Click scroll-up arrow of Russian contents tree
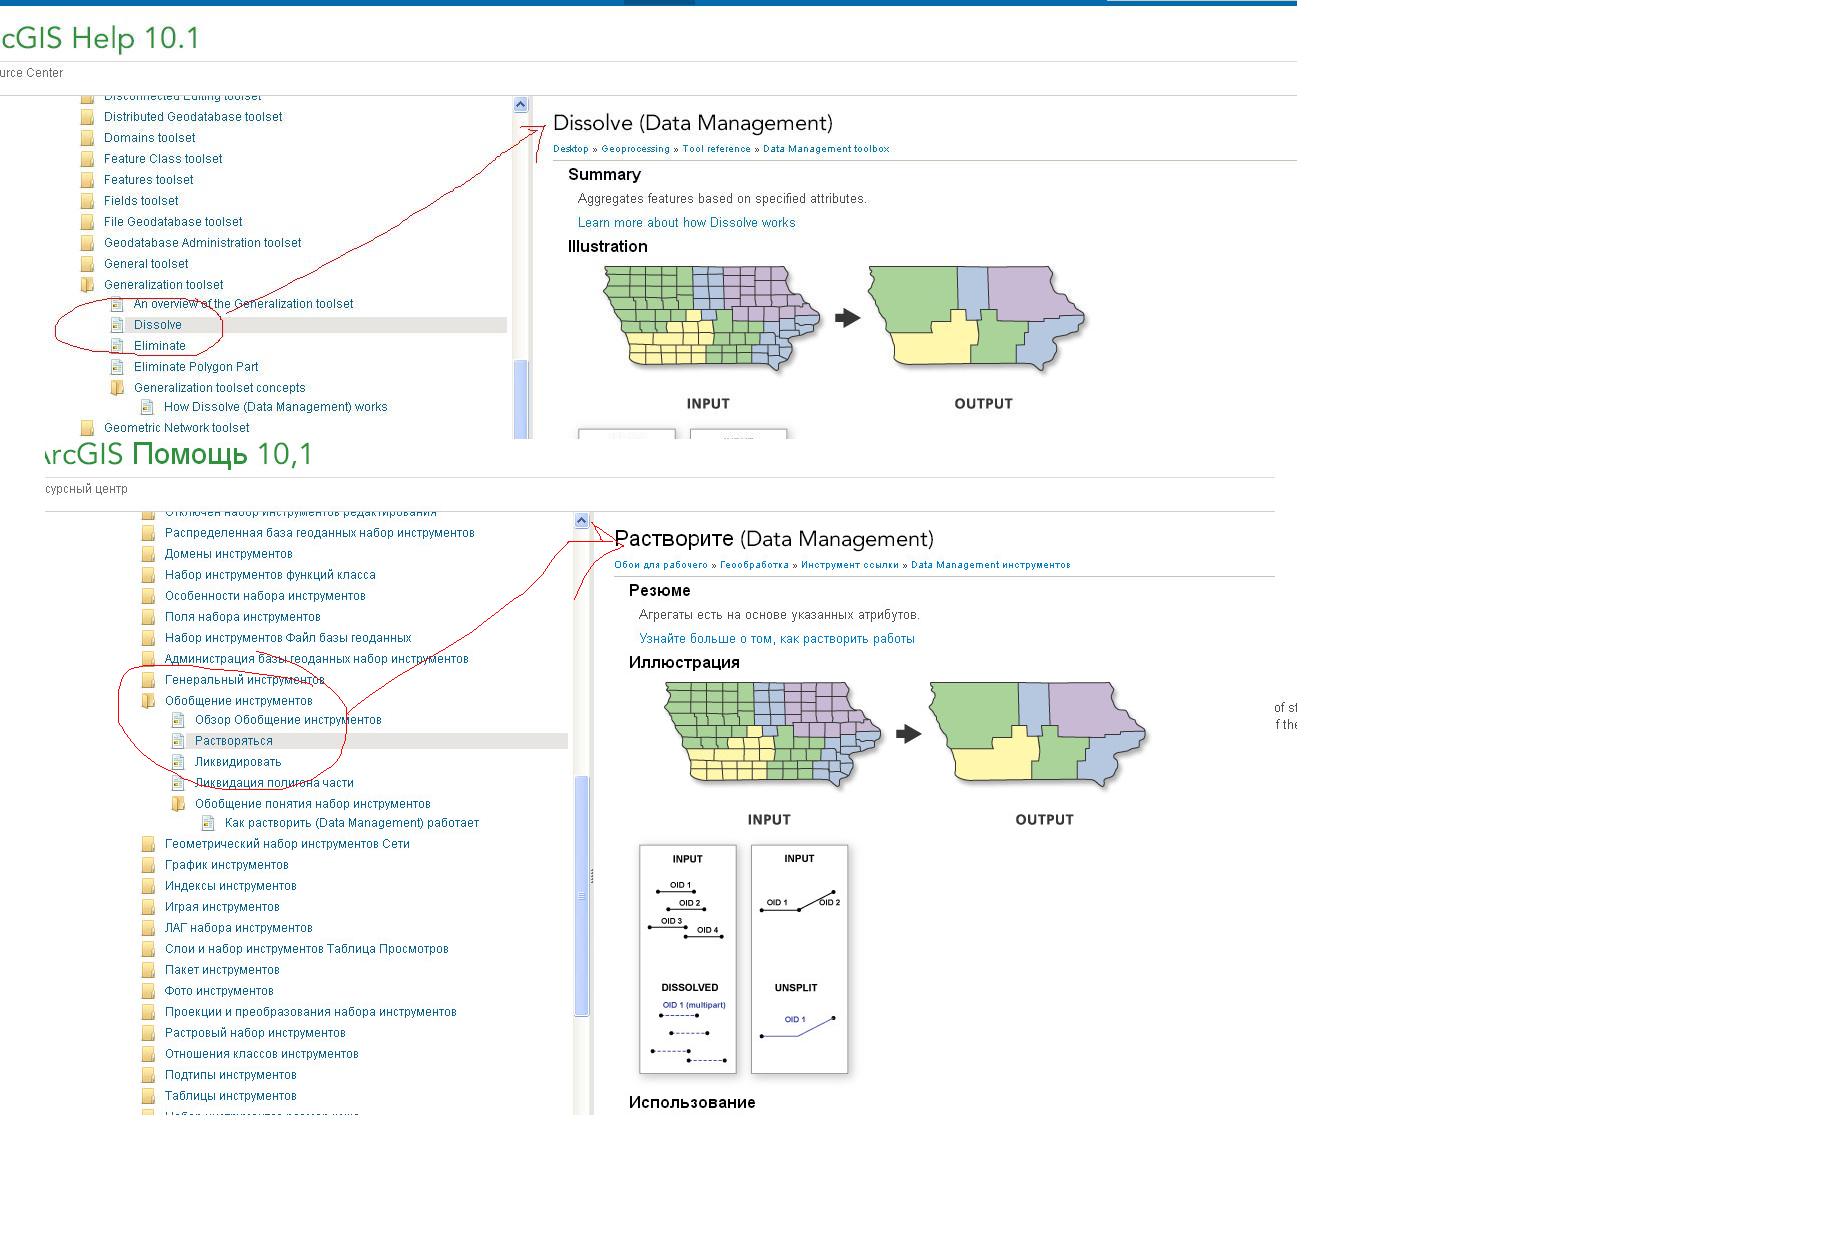 click(x=581, y=520)
